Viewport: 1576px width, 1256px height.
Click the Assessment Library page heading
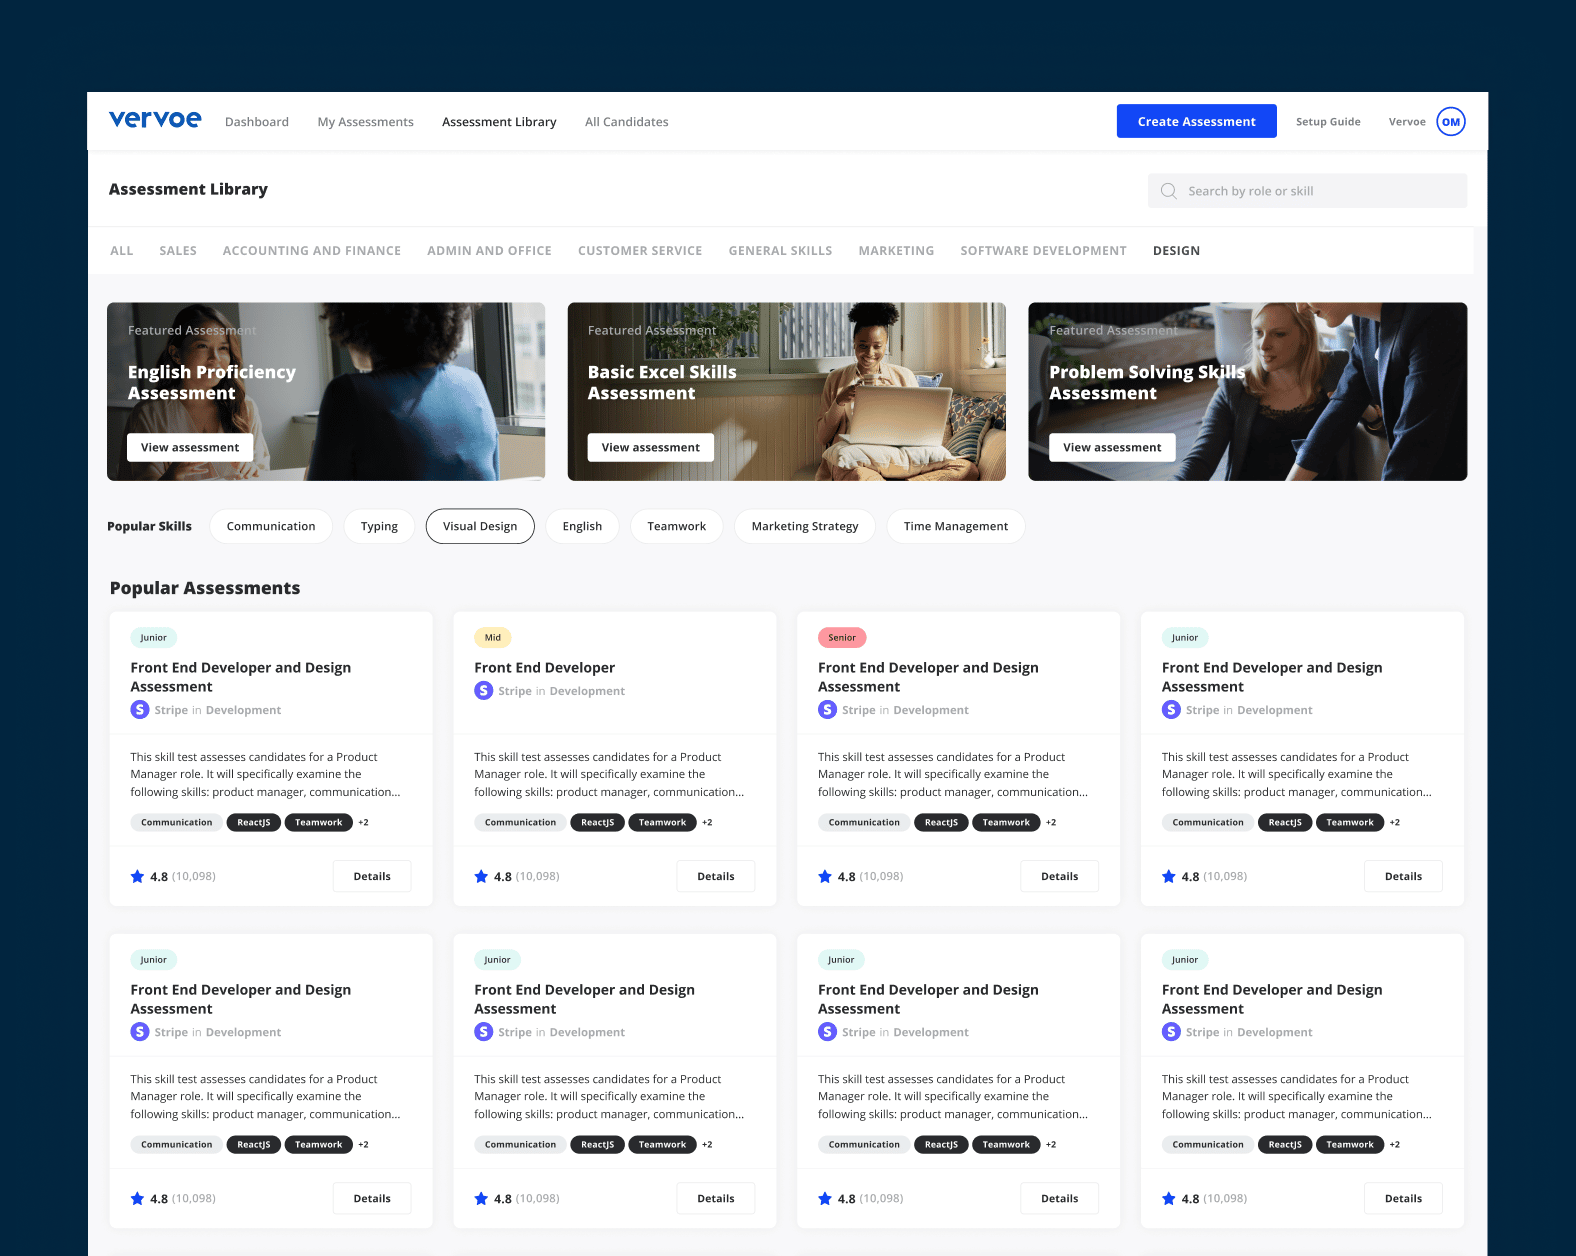point(188,189)
